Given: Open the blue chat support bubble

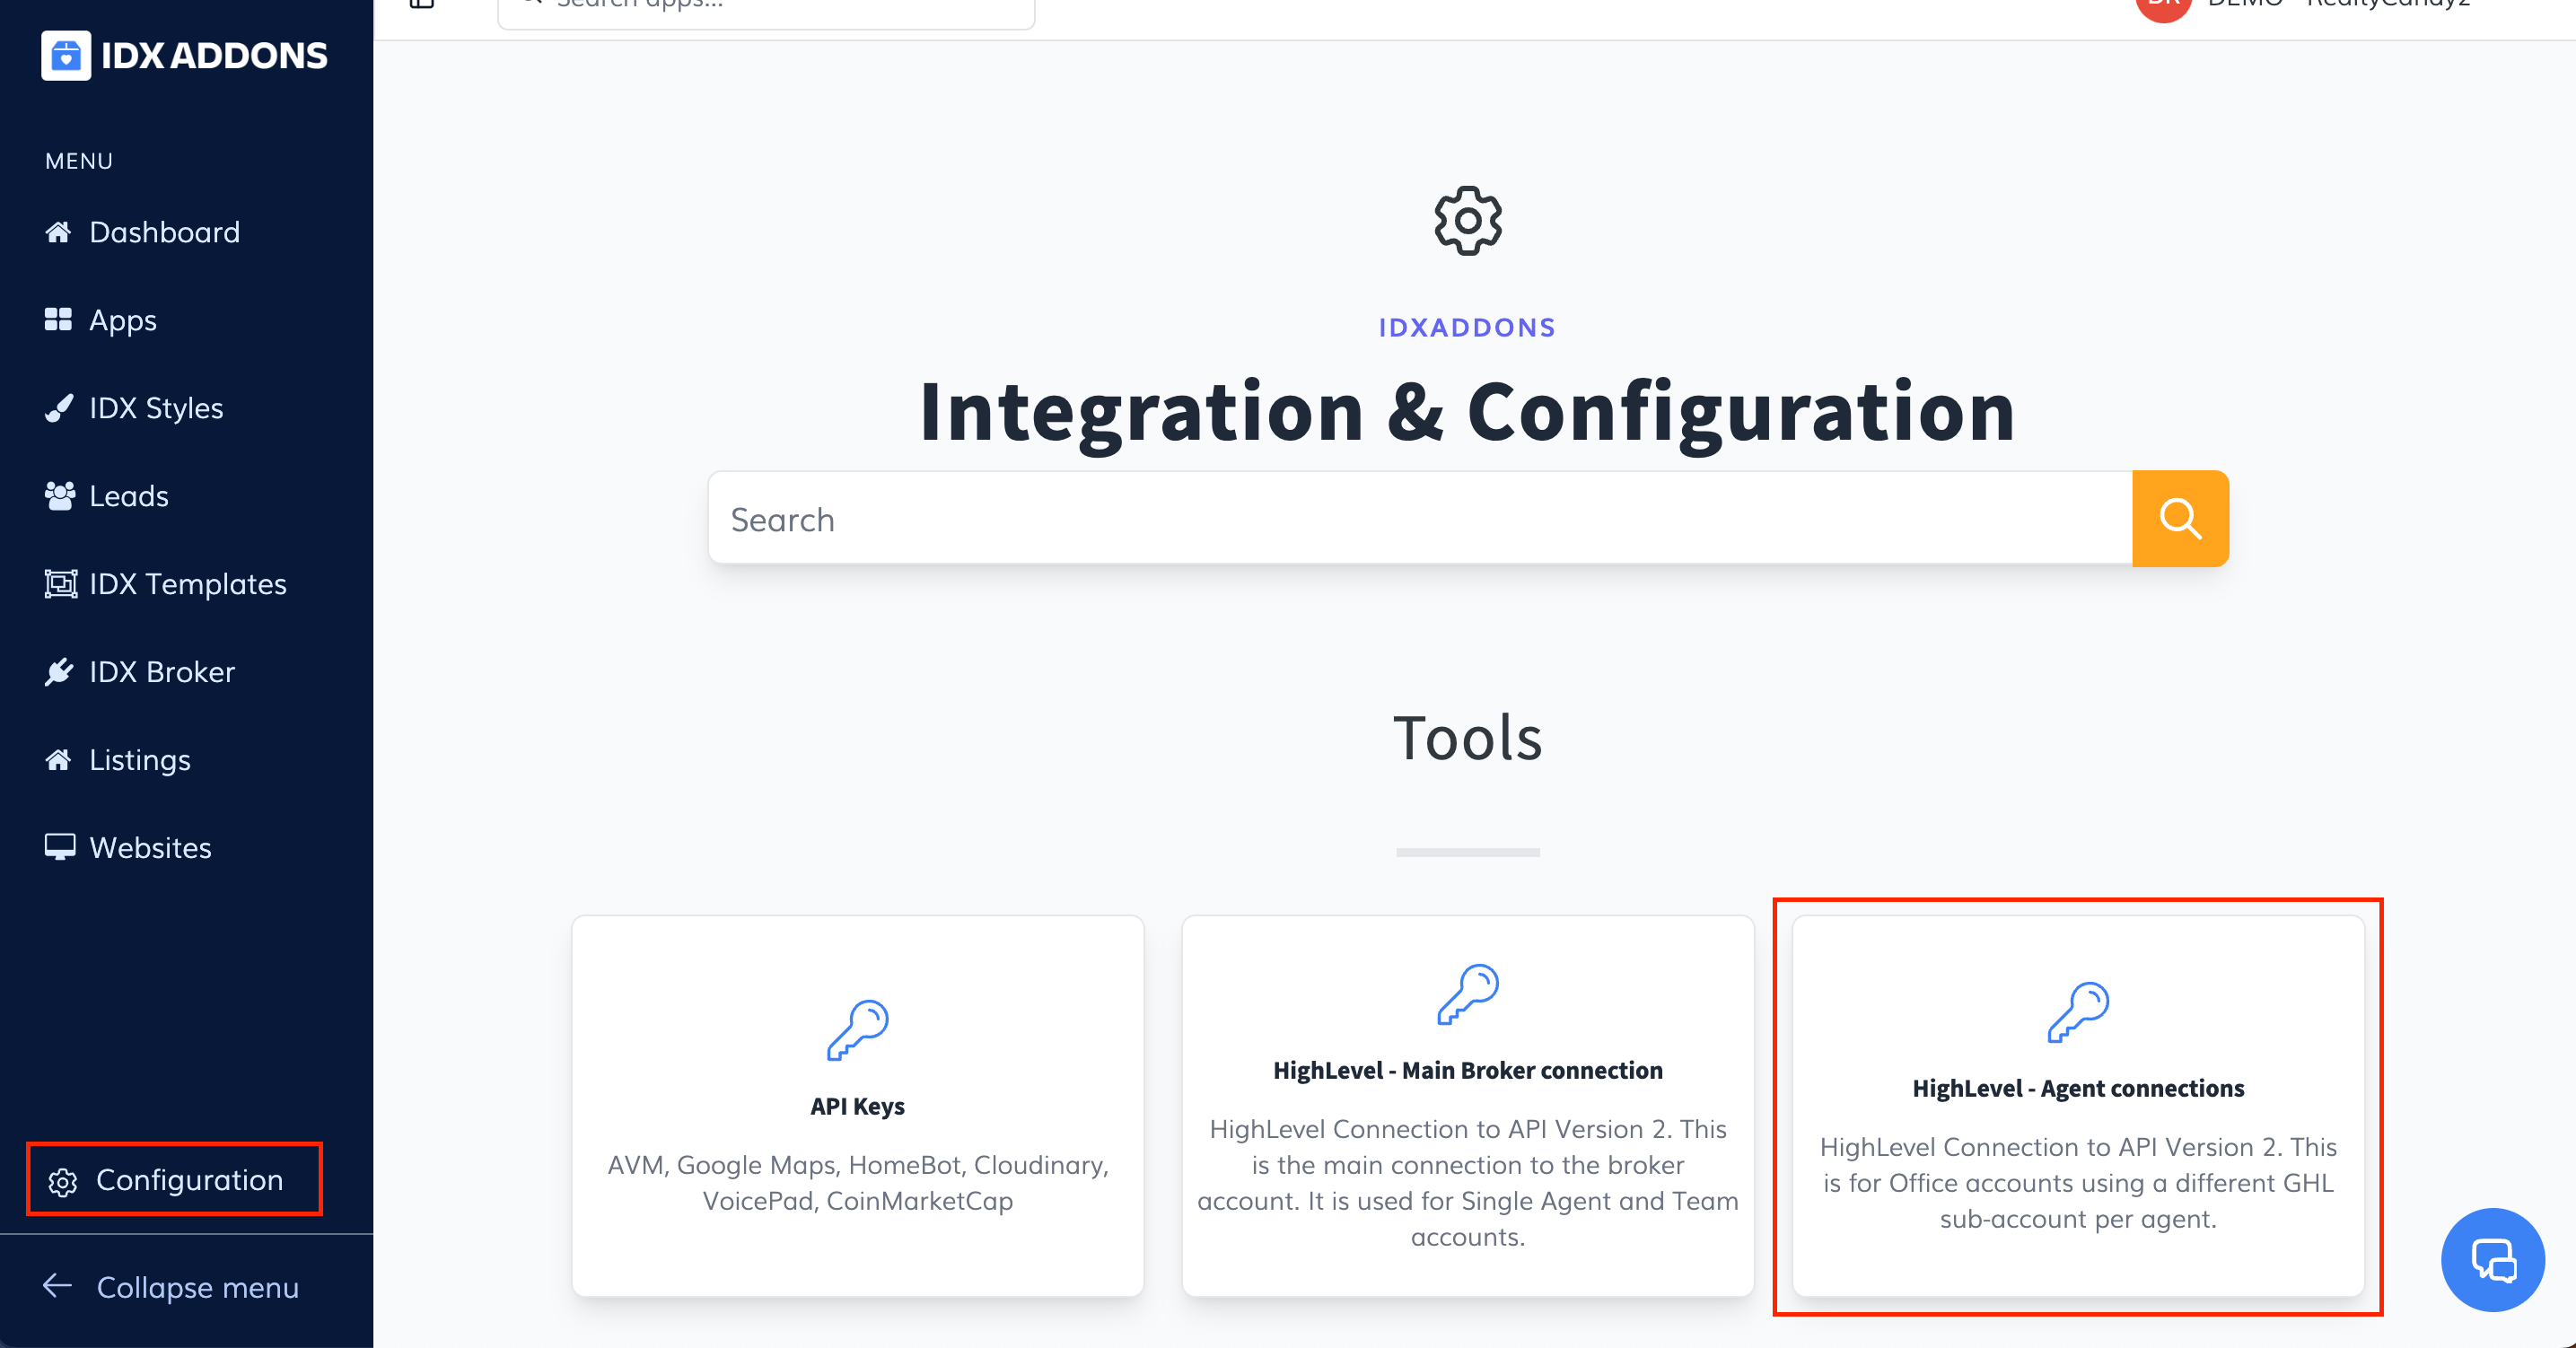Looking at the screenshot, I should (2492, 1260).
